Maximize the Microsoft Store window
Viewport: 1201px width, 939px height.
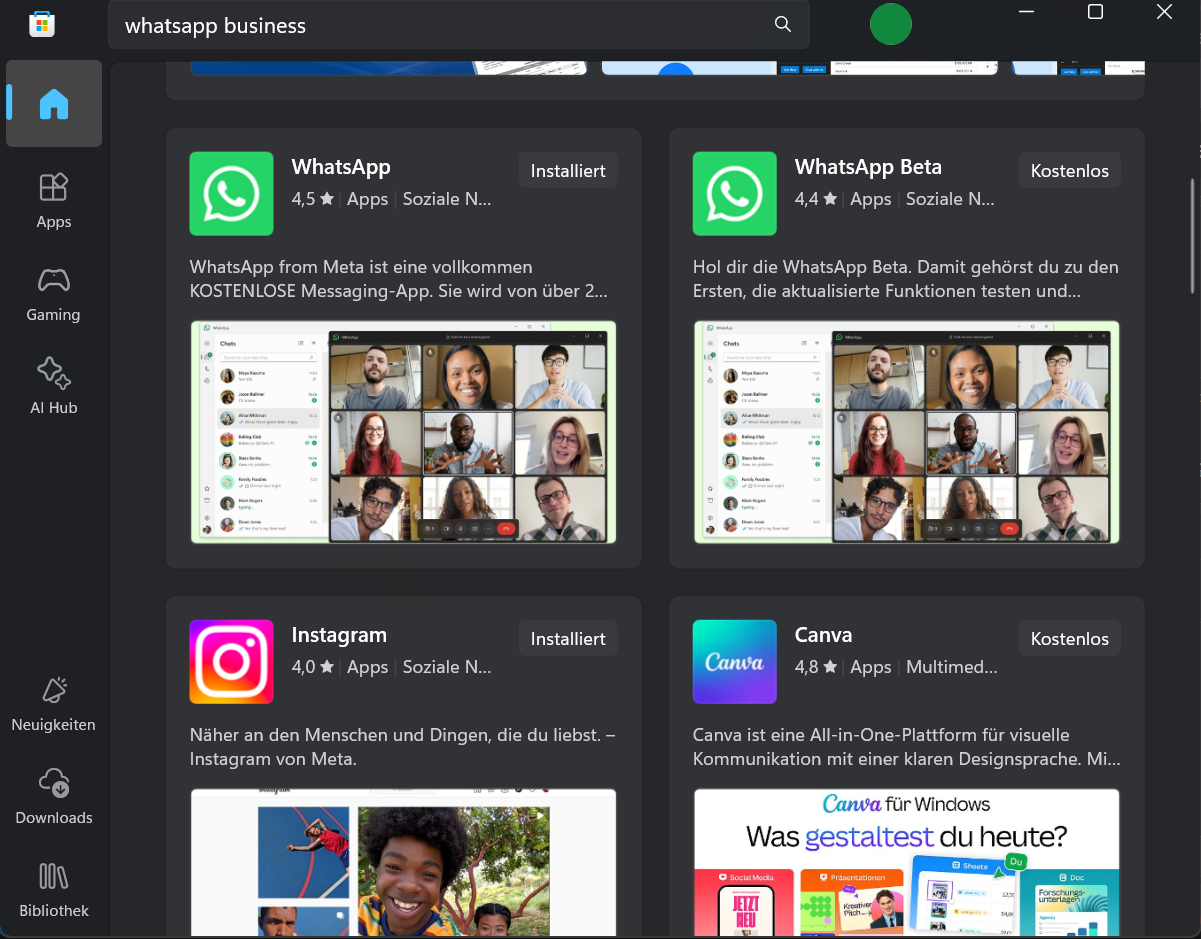coord(1095,12)
